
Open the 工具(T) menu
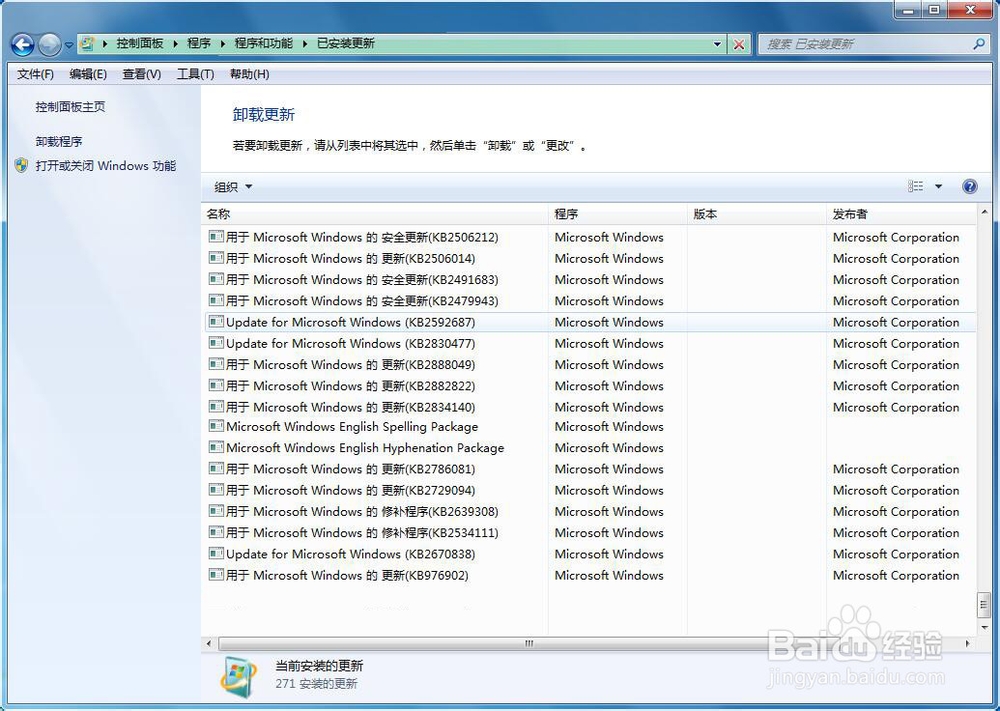click(195, 74)
